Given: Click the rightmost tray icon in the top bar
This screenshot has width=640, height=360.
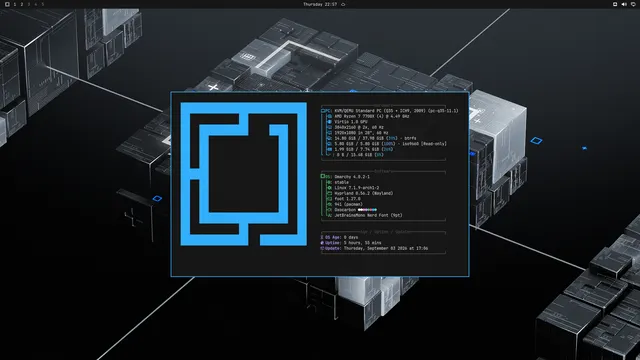Looking at the screenshot, I should click(633, 4).
